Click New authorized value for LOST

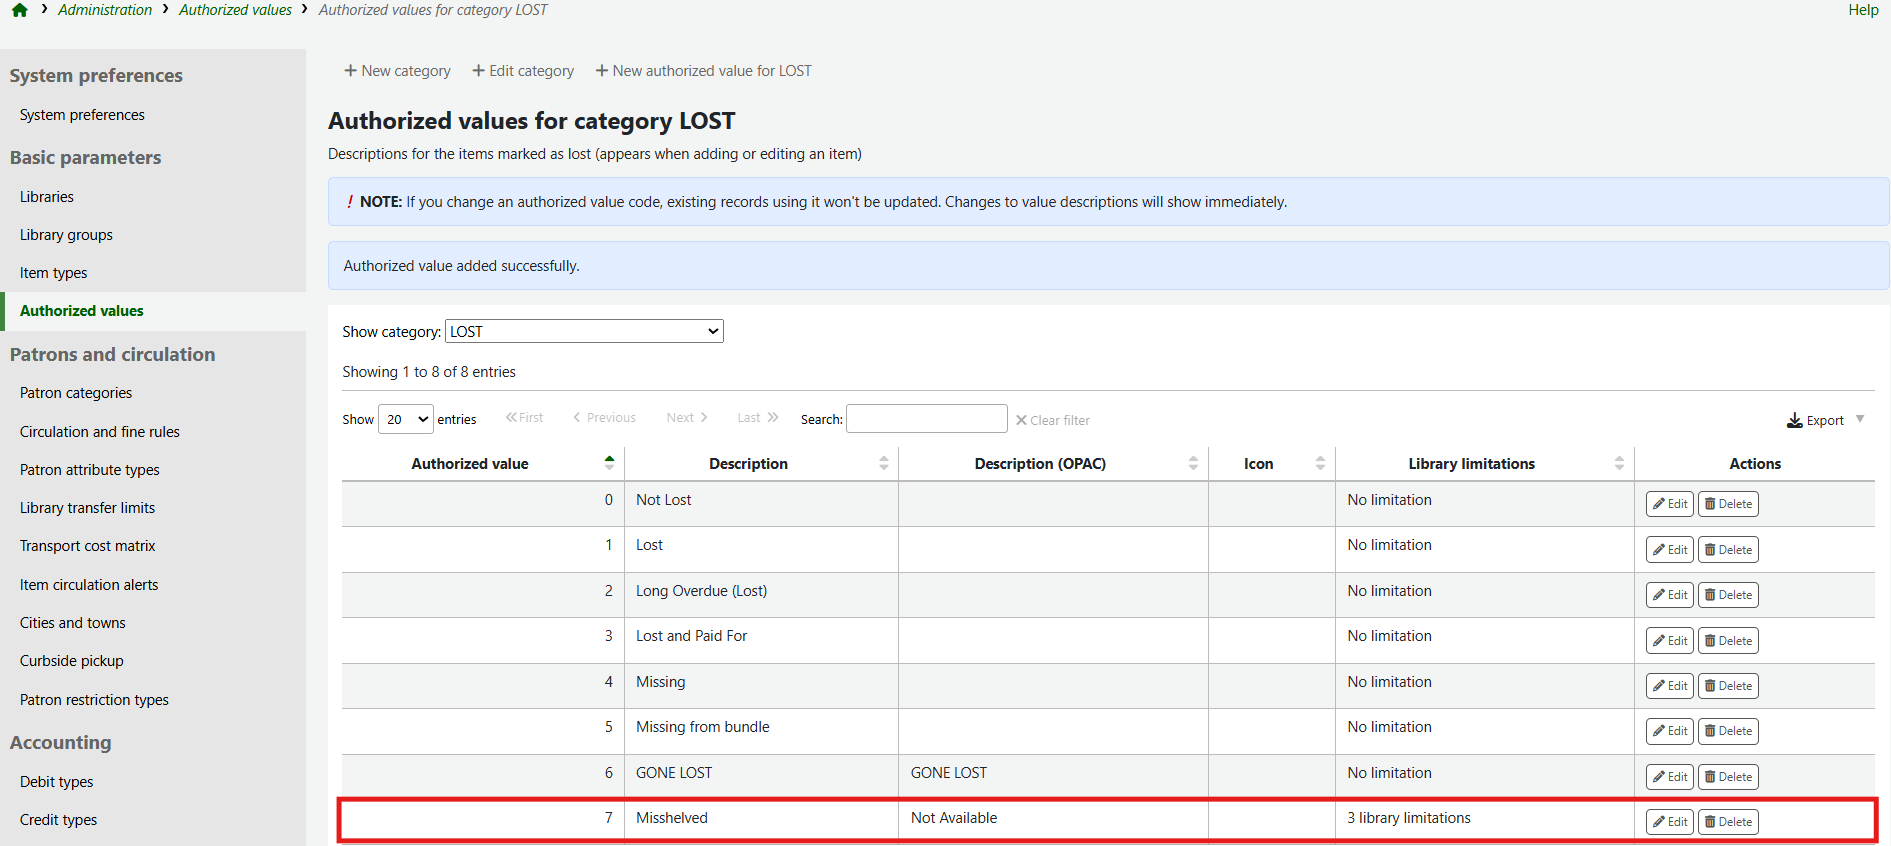click(x=703, y=71)
